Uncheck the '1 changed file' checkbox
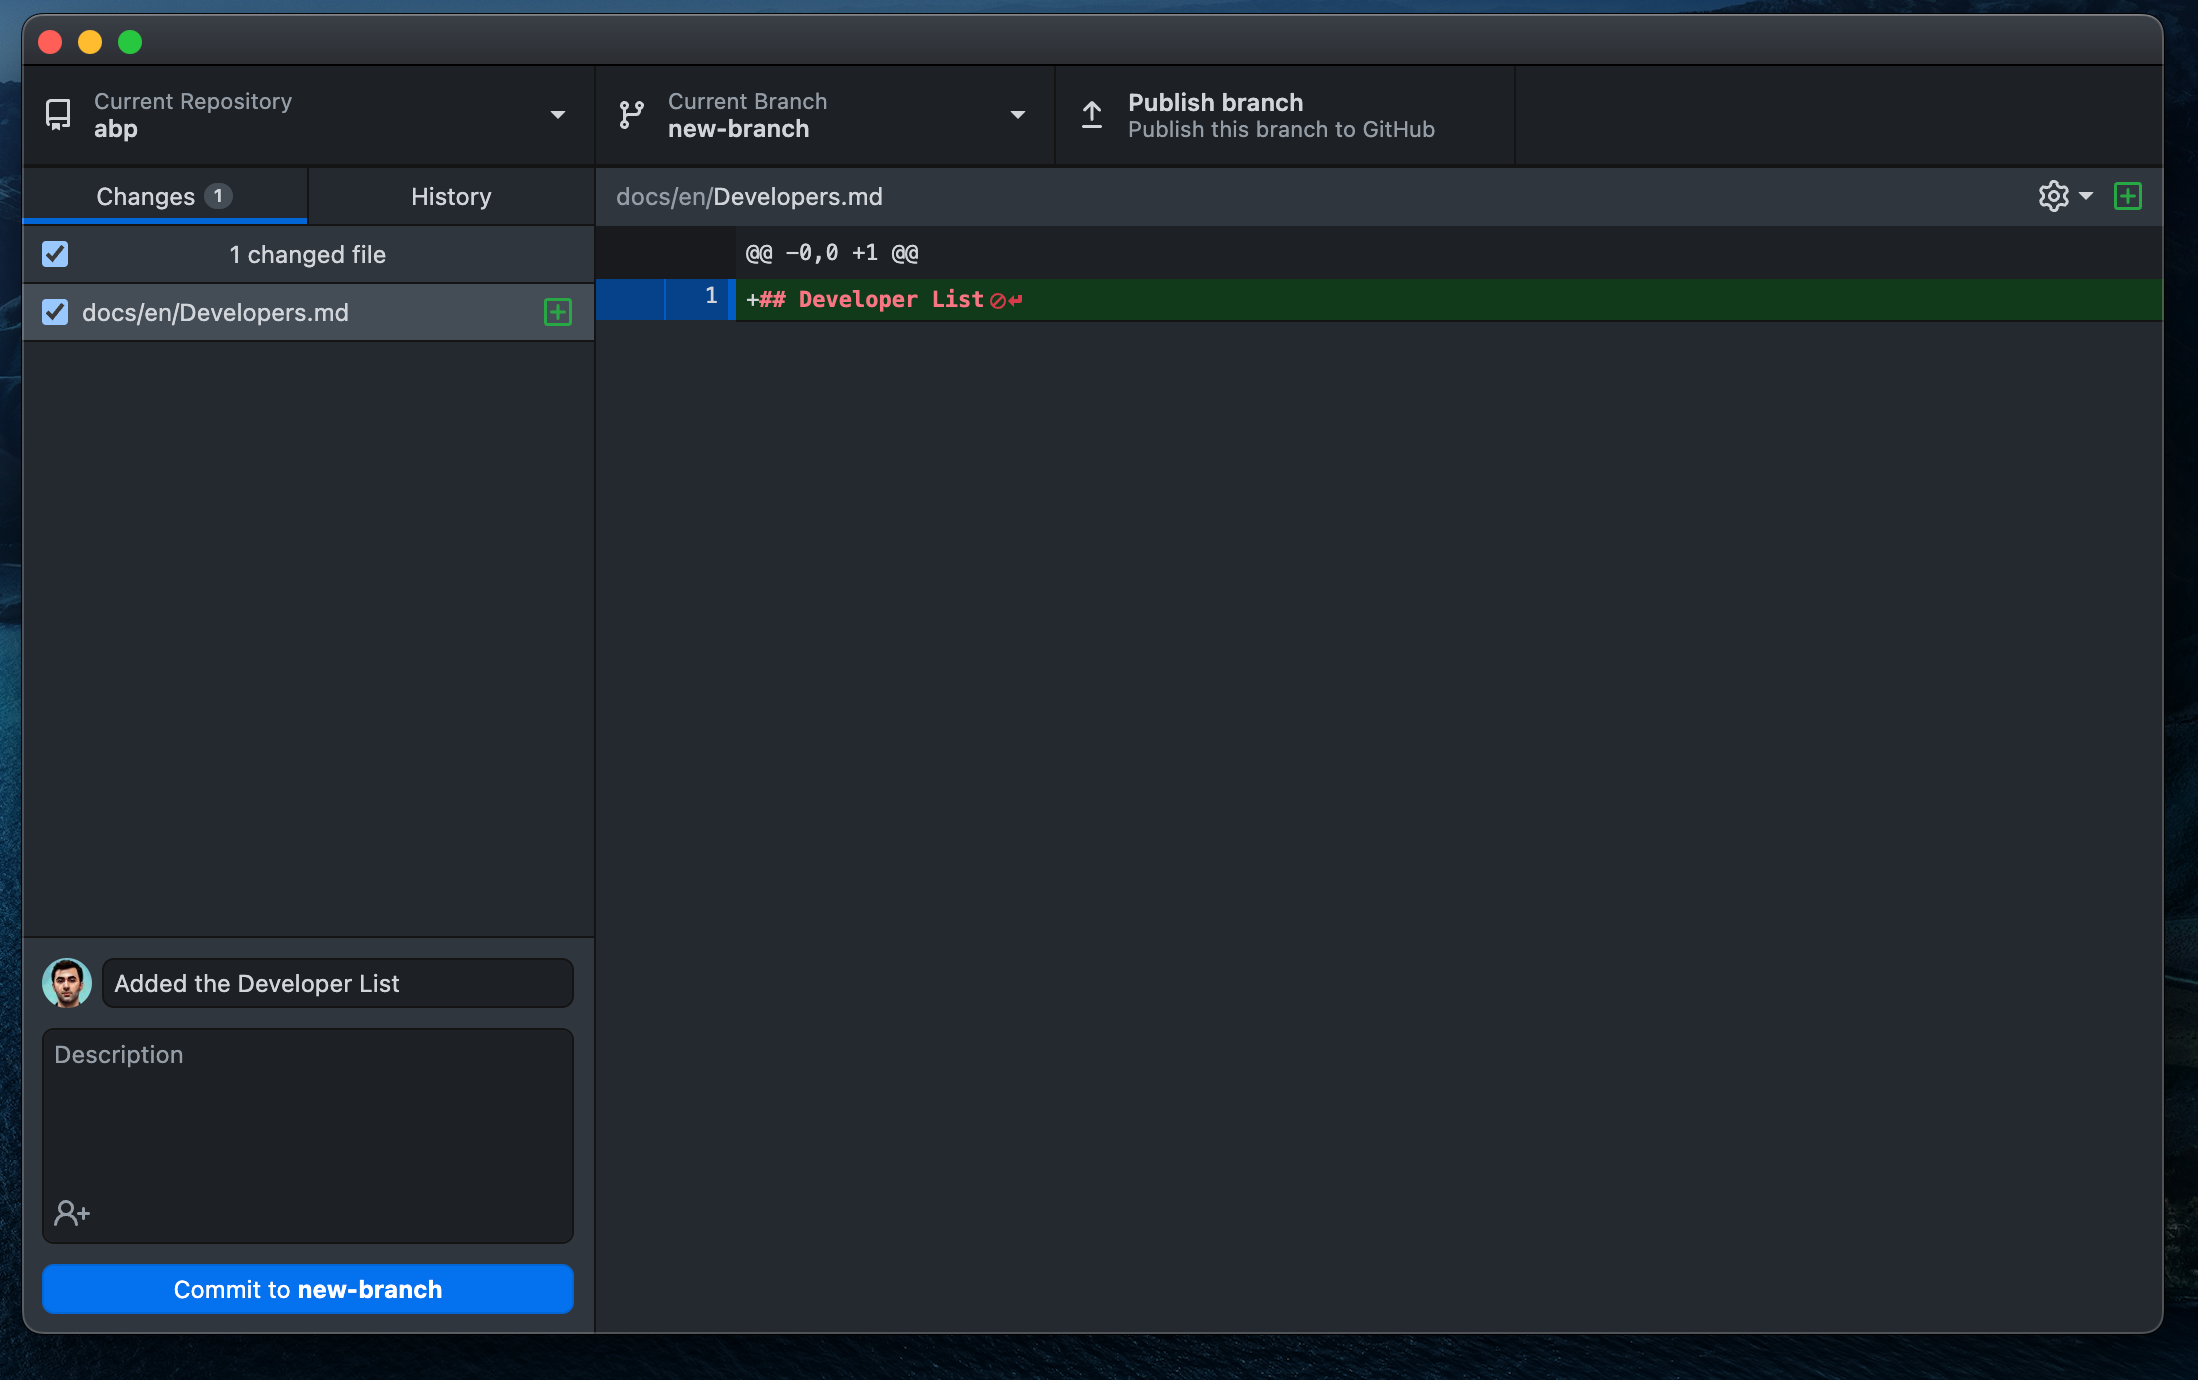This screenshot has height=1380, width=2198. click(55, 254)
